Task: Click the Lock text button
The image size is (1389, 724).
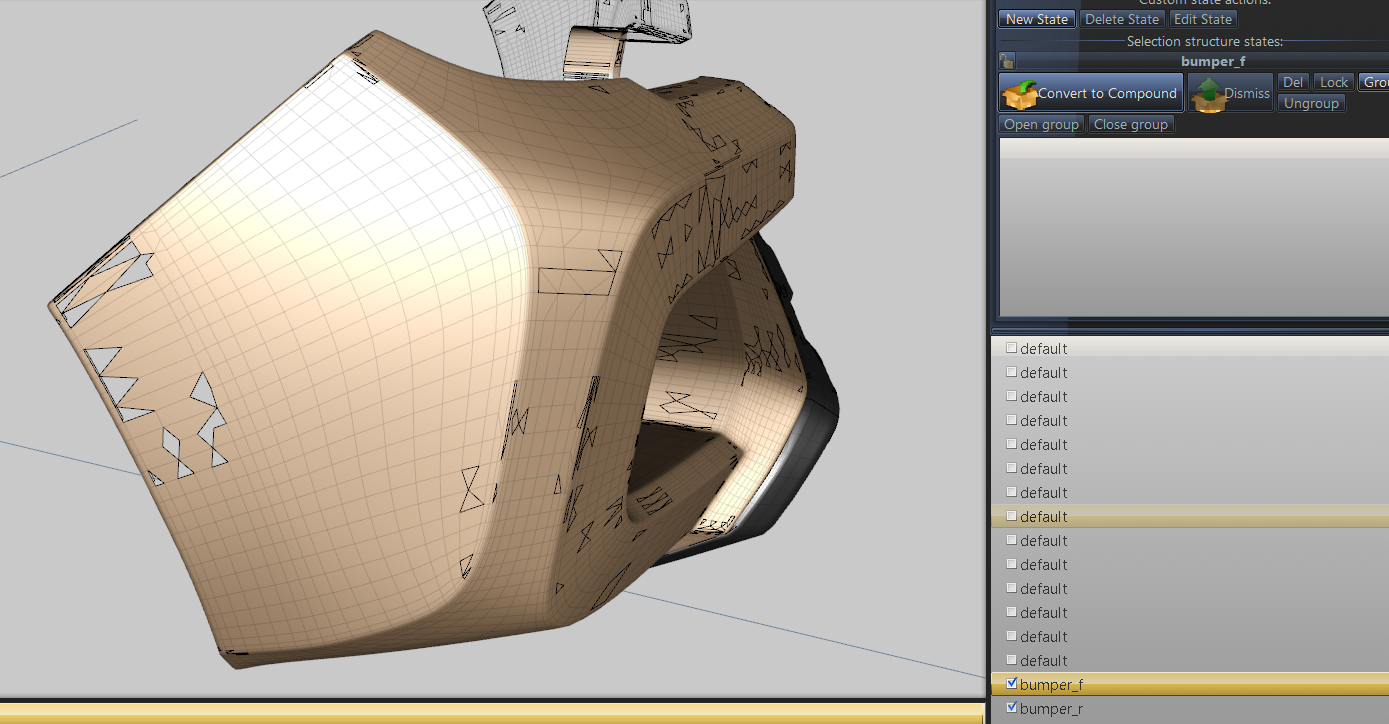Action: tap(1334, 83)
